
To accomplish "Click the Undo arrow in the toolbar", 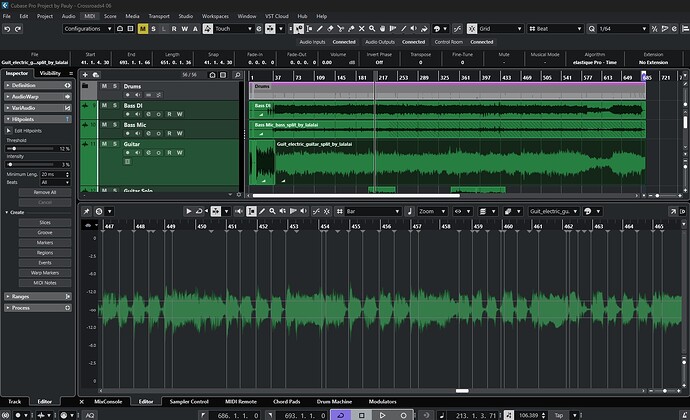I will (7, 29).
